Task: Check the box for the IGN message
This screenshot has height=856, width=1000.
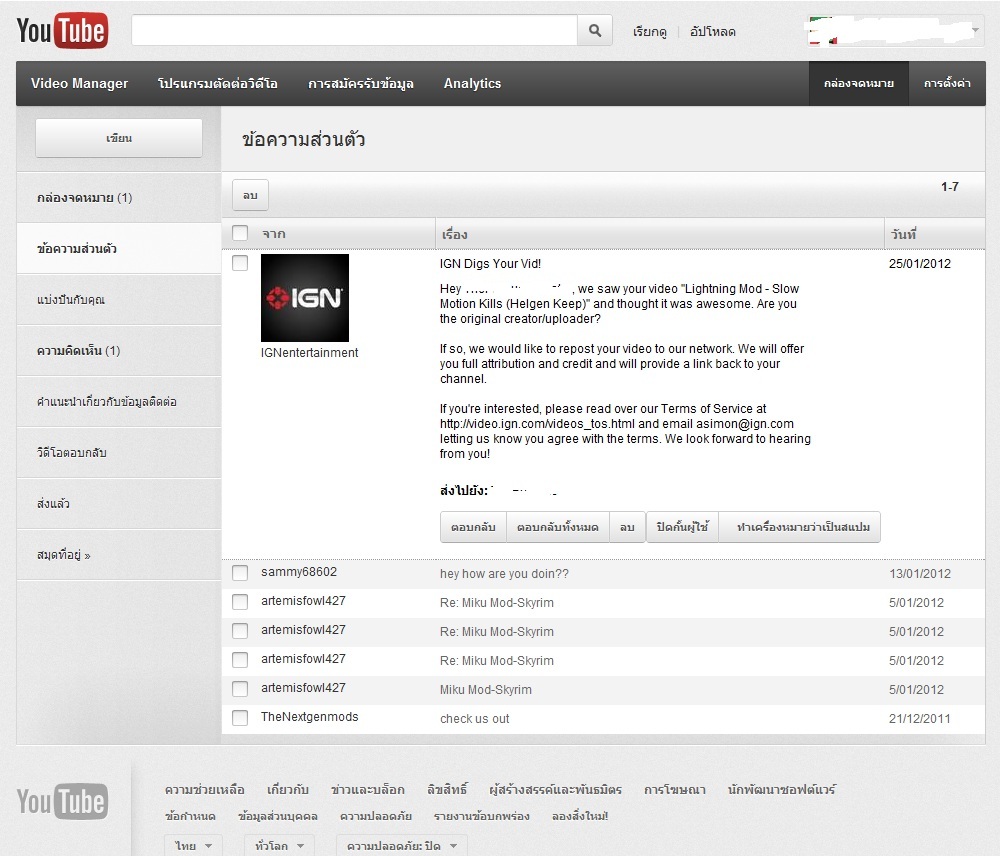Action: click(240, 263)
